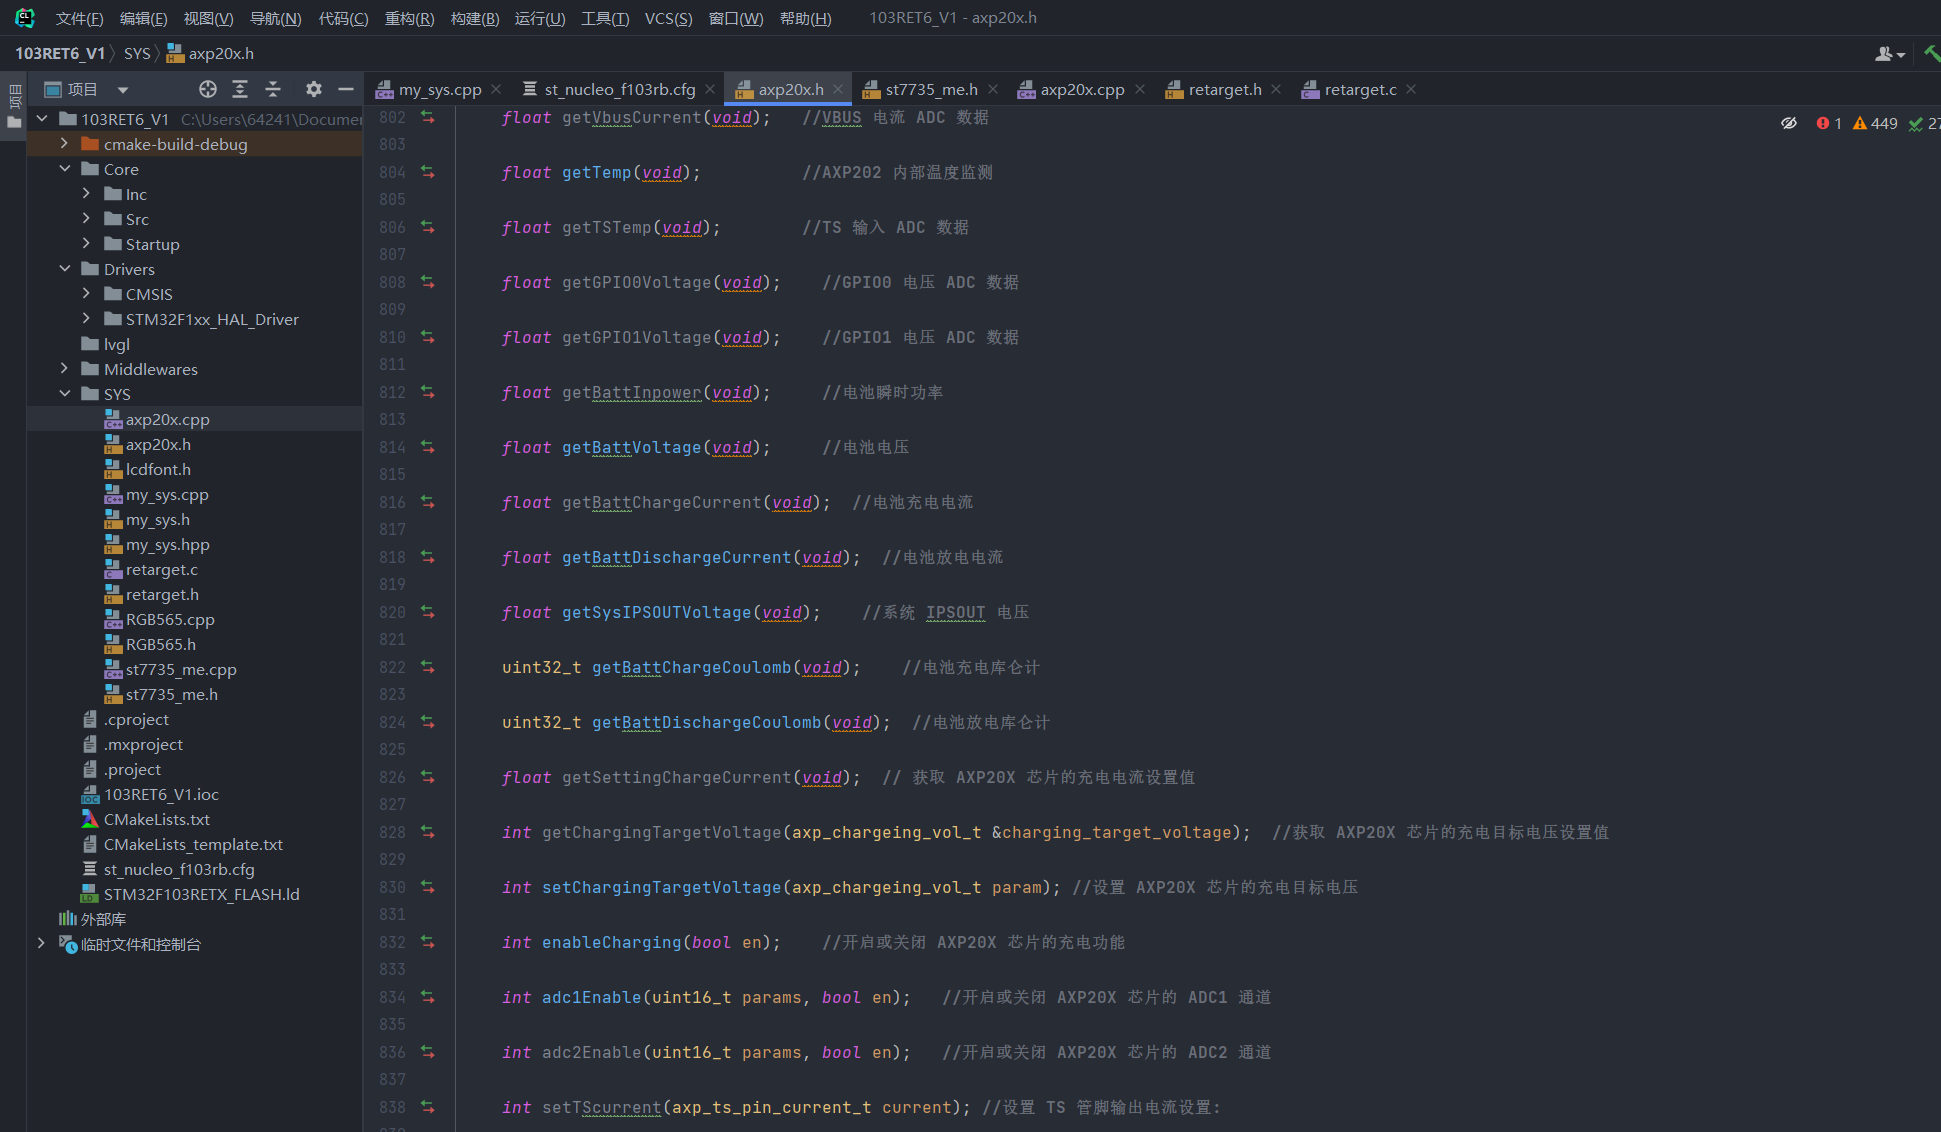Expand the Startup folder
1941x1132 pixels.
(x=86, y=244)
